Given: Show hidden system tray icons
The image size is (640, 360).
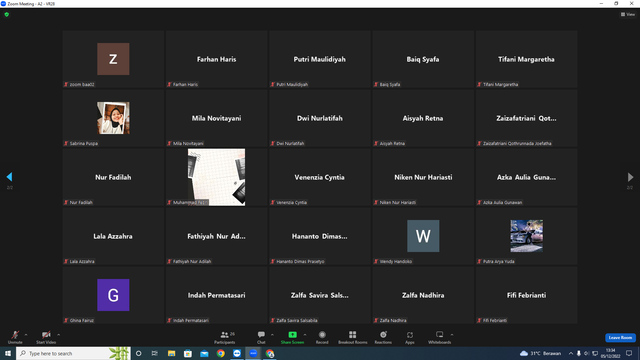Looking at the screenshot, I should click(571, 353).
